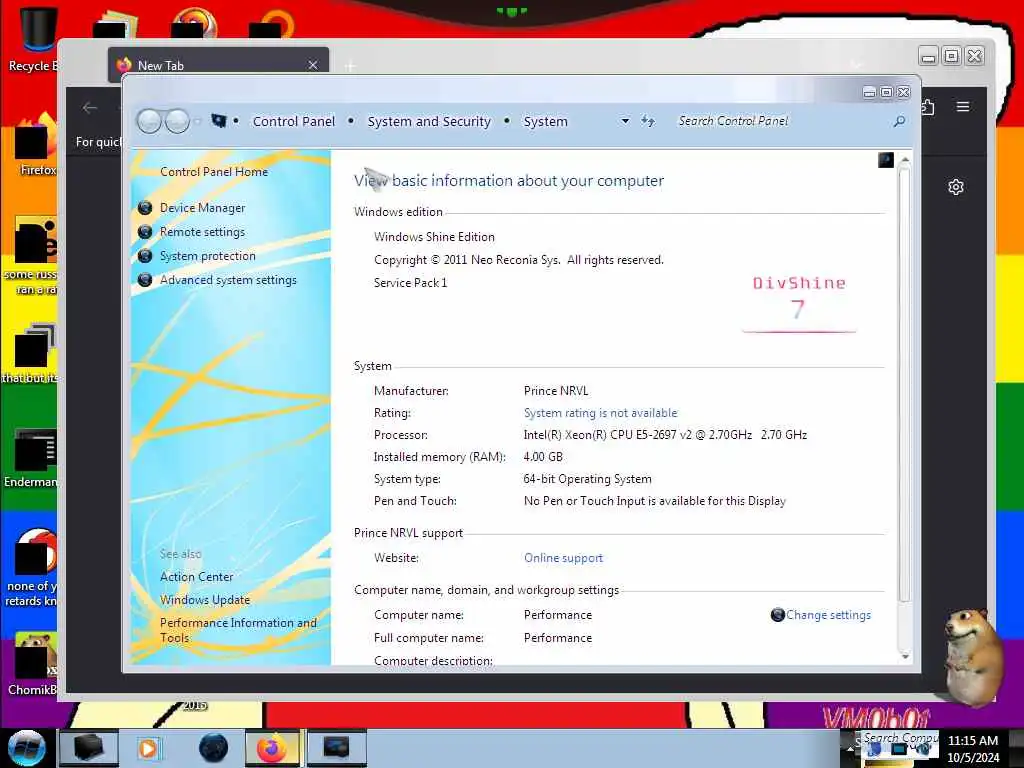Click the scroll down arrow in System window

pyautogui.click(x=904, y=656)
